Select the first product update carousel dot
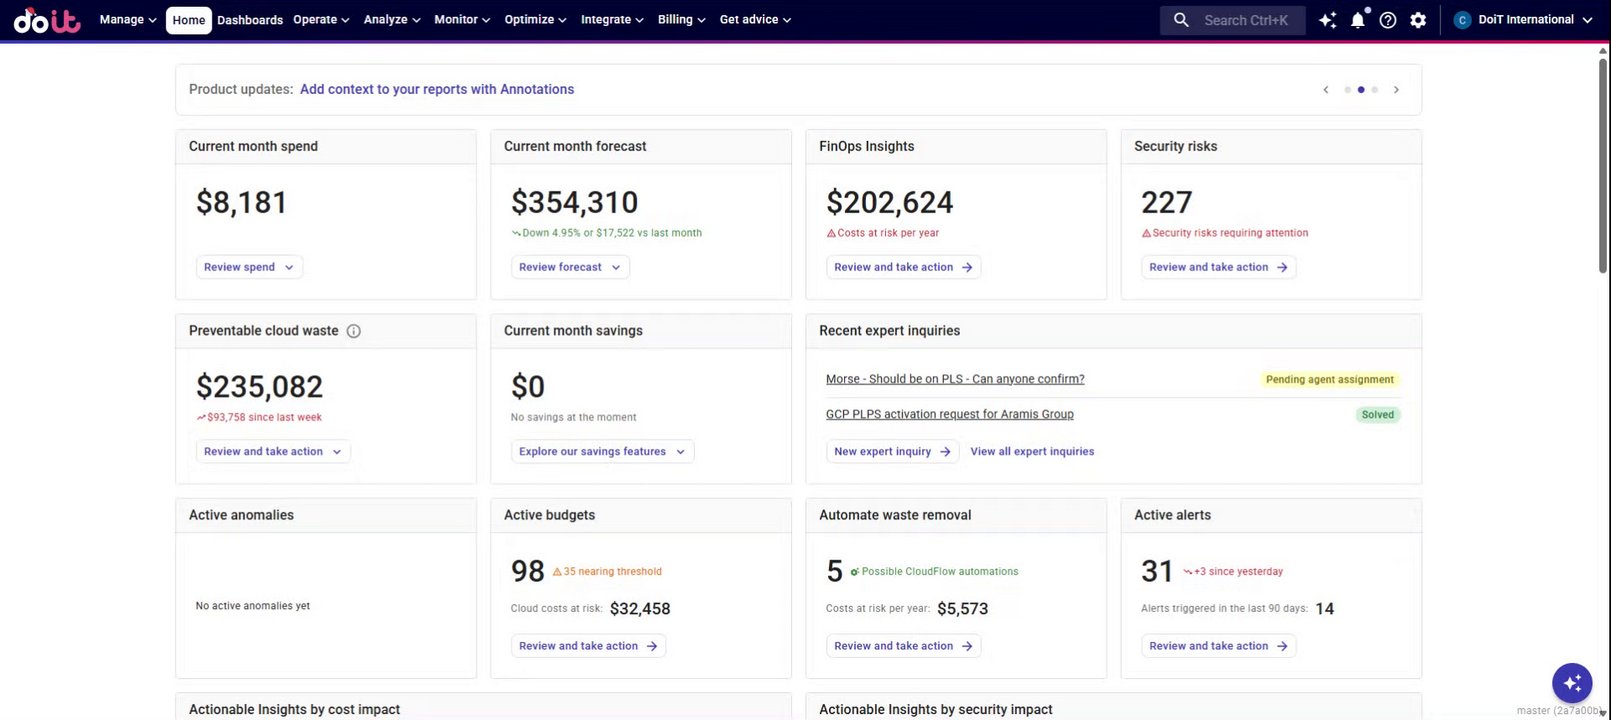The width and height of the screenshot is (1611, 720). point(1347,90)
